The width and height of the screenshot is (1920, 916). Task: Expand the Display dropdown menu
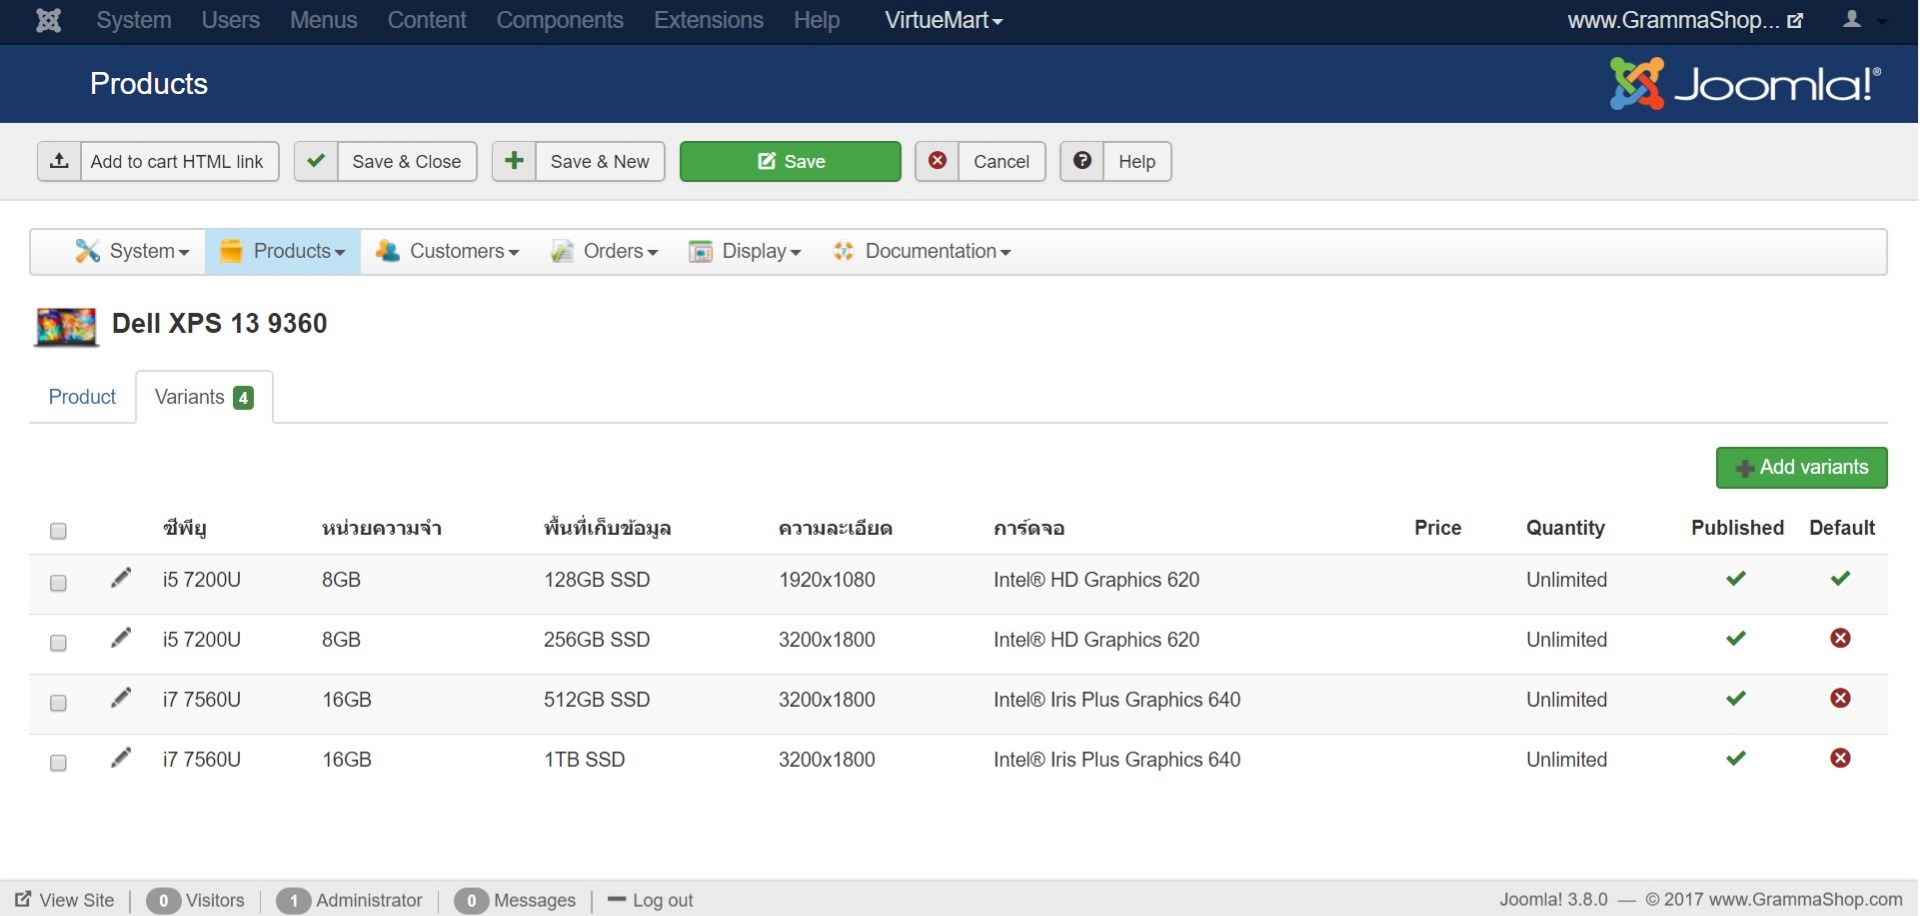[x=745, y=251]
